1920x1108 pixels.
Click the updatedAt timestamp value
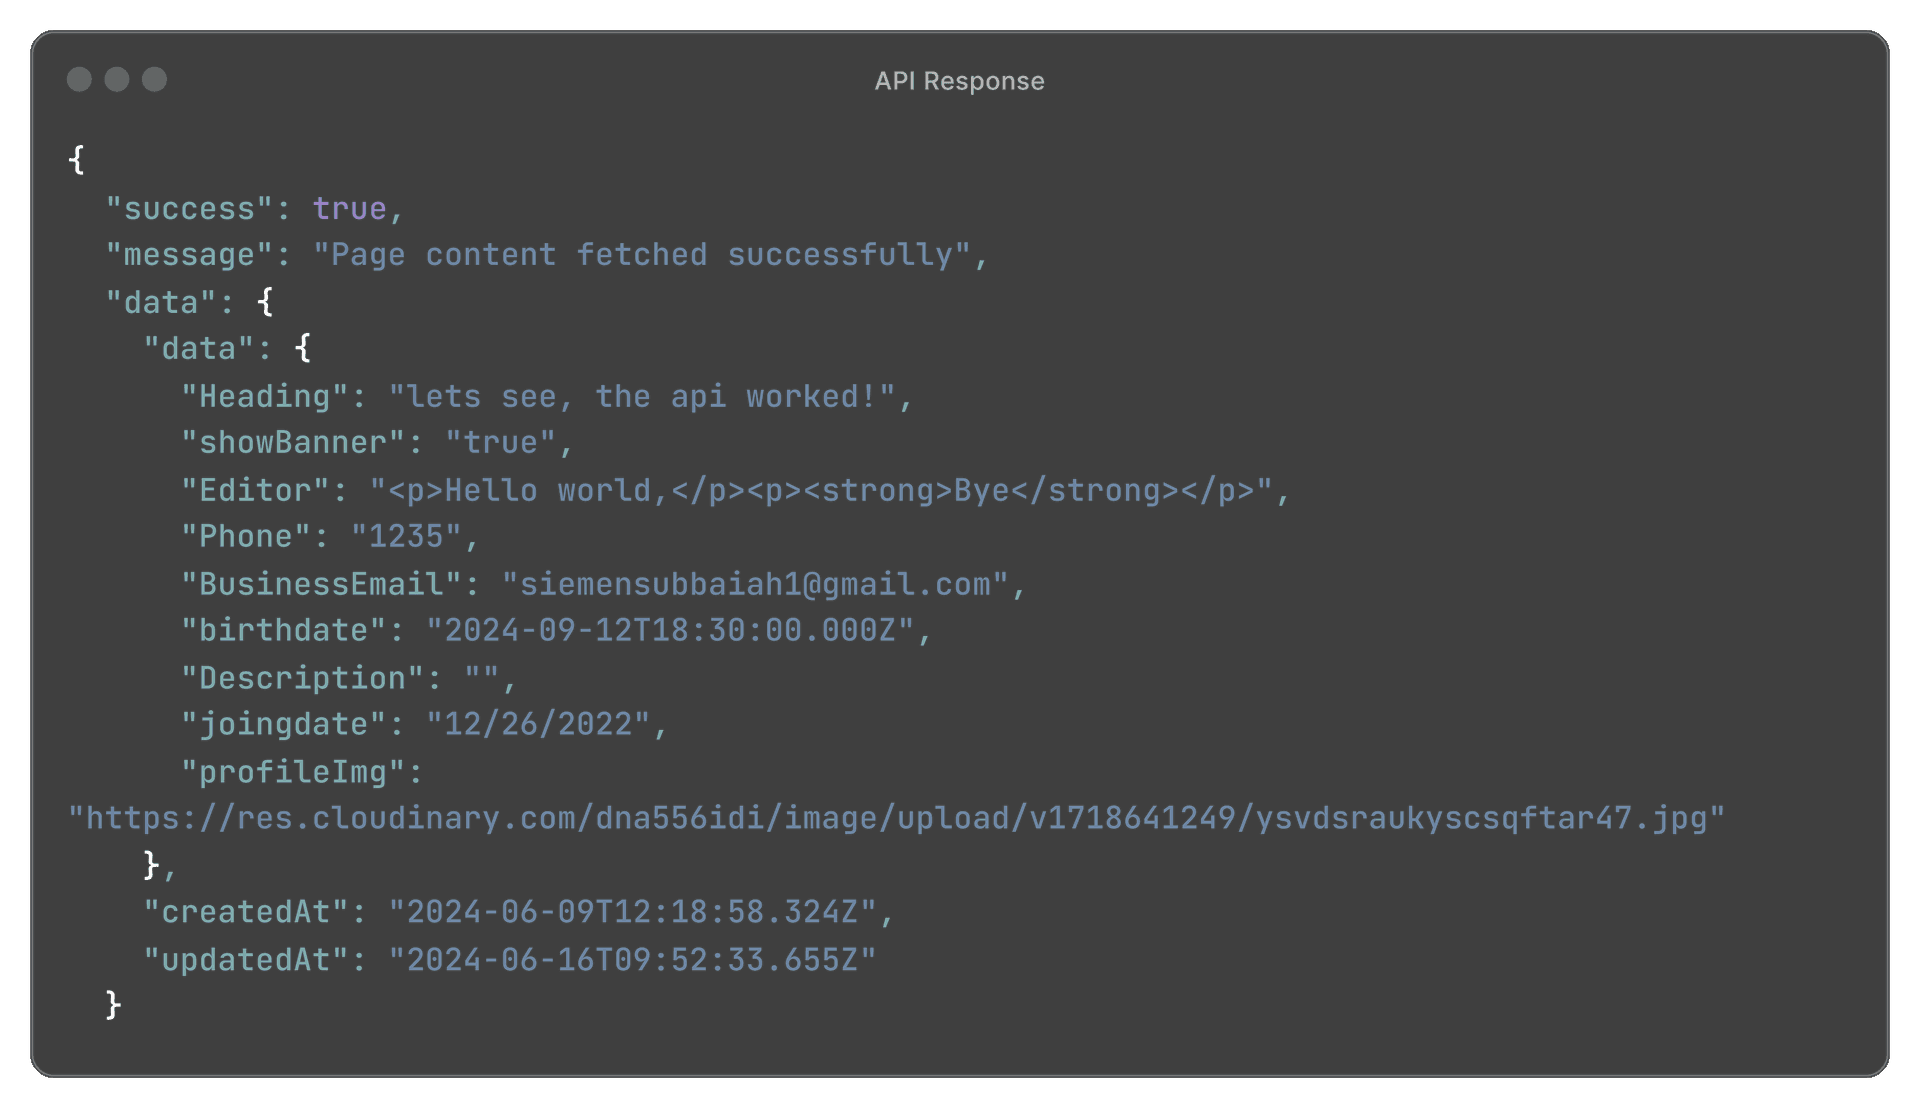pos(632,960)
